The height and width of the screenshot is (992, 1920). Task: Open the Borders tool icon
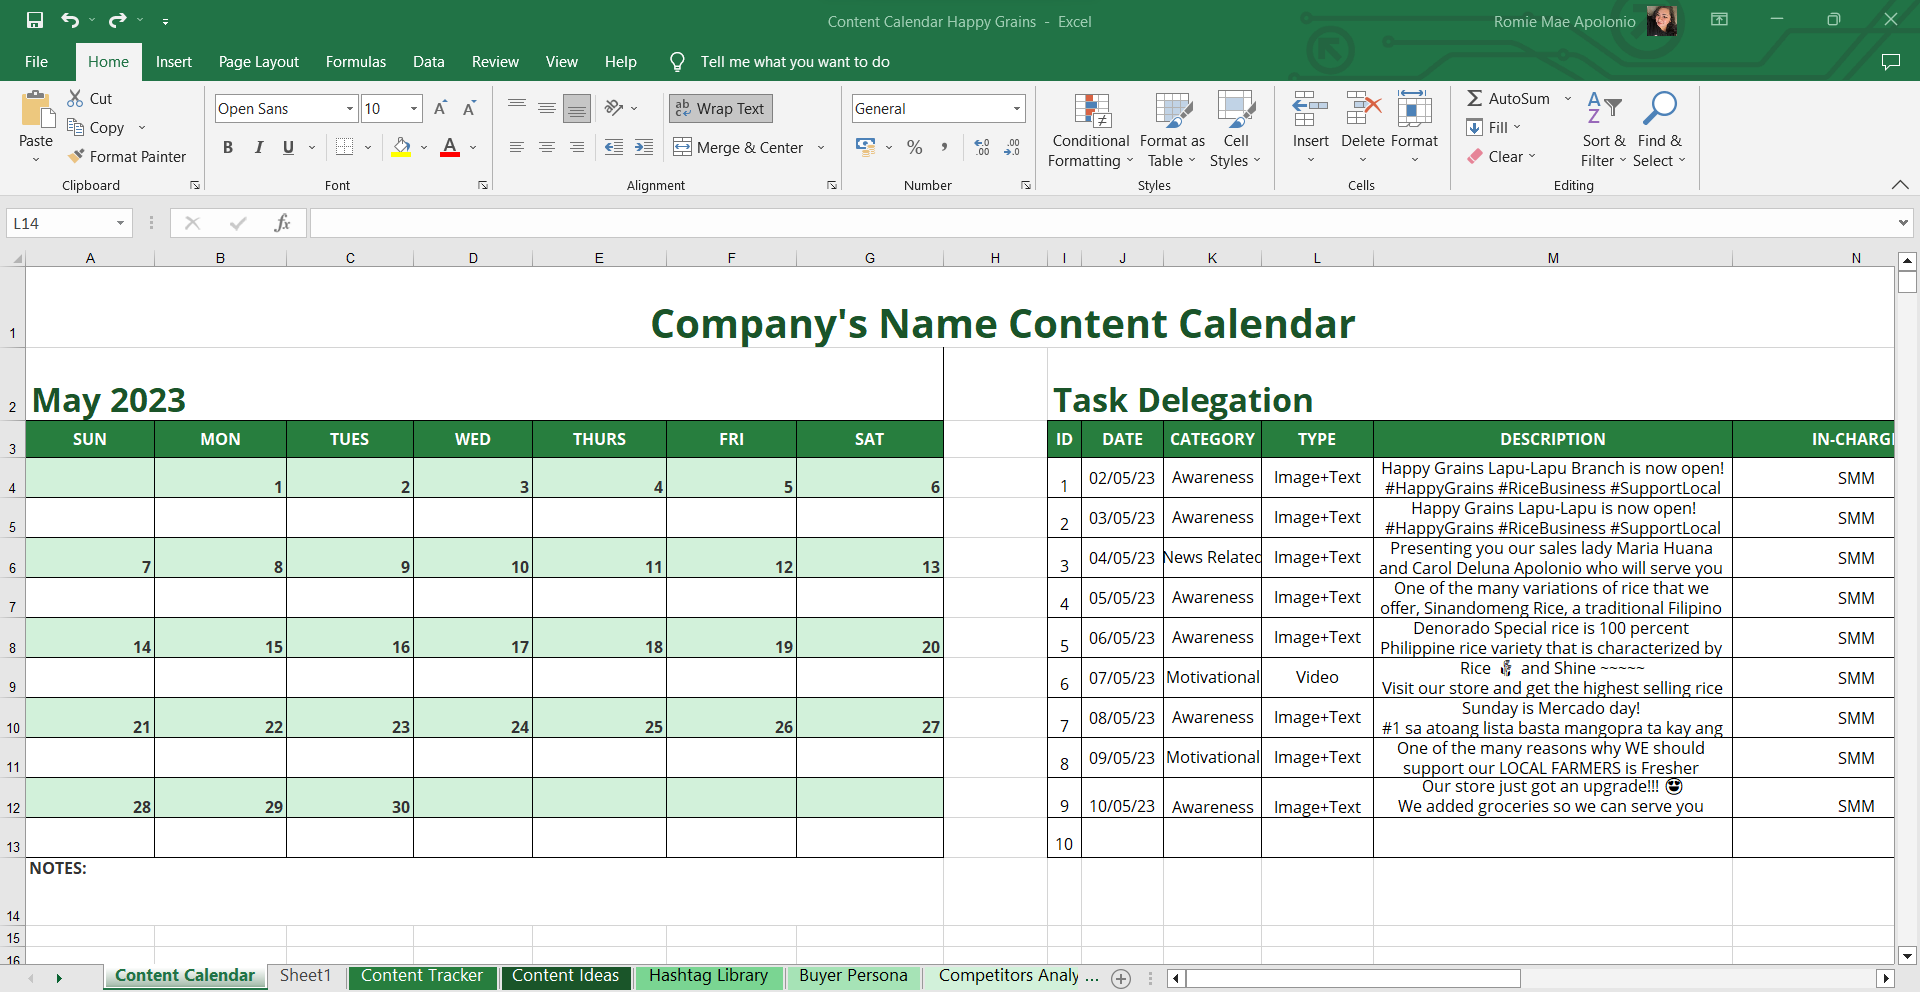(345, 147)
